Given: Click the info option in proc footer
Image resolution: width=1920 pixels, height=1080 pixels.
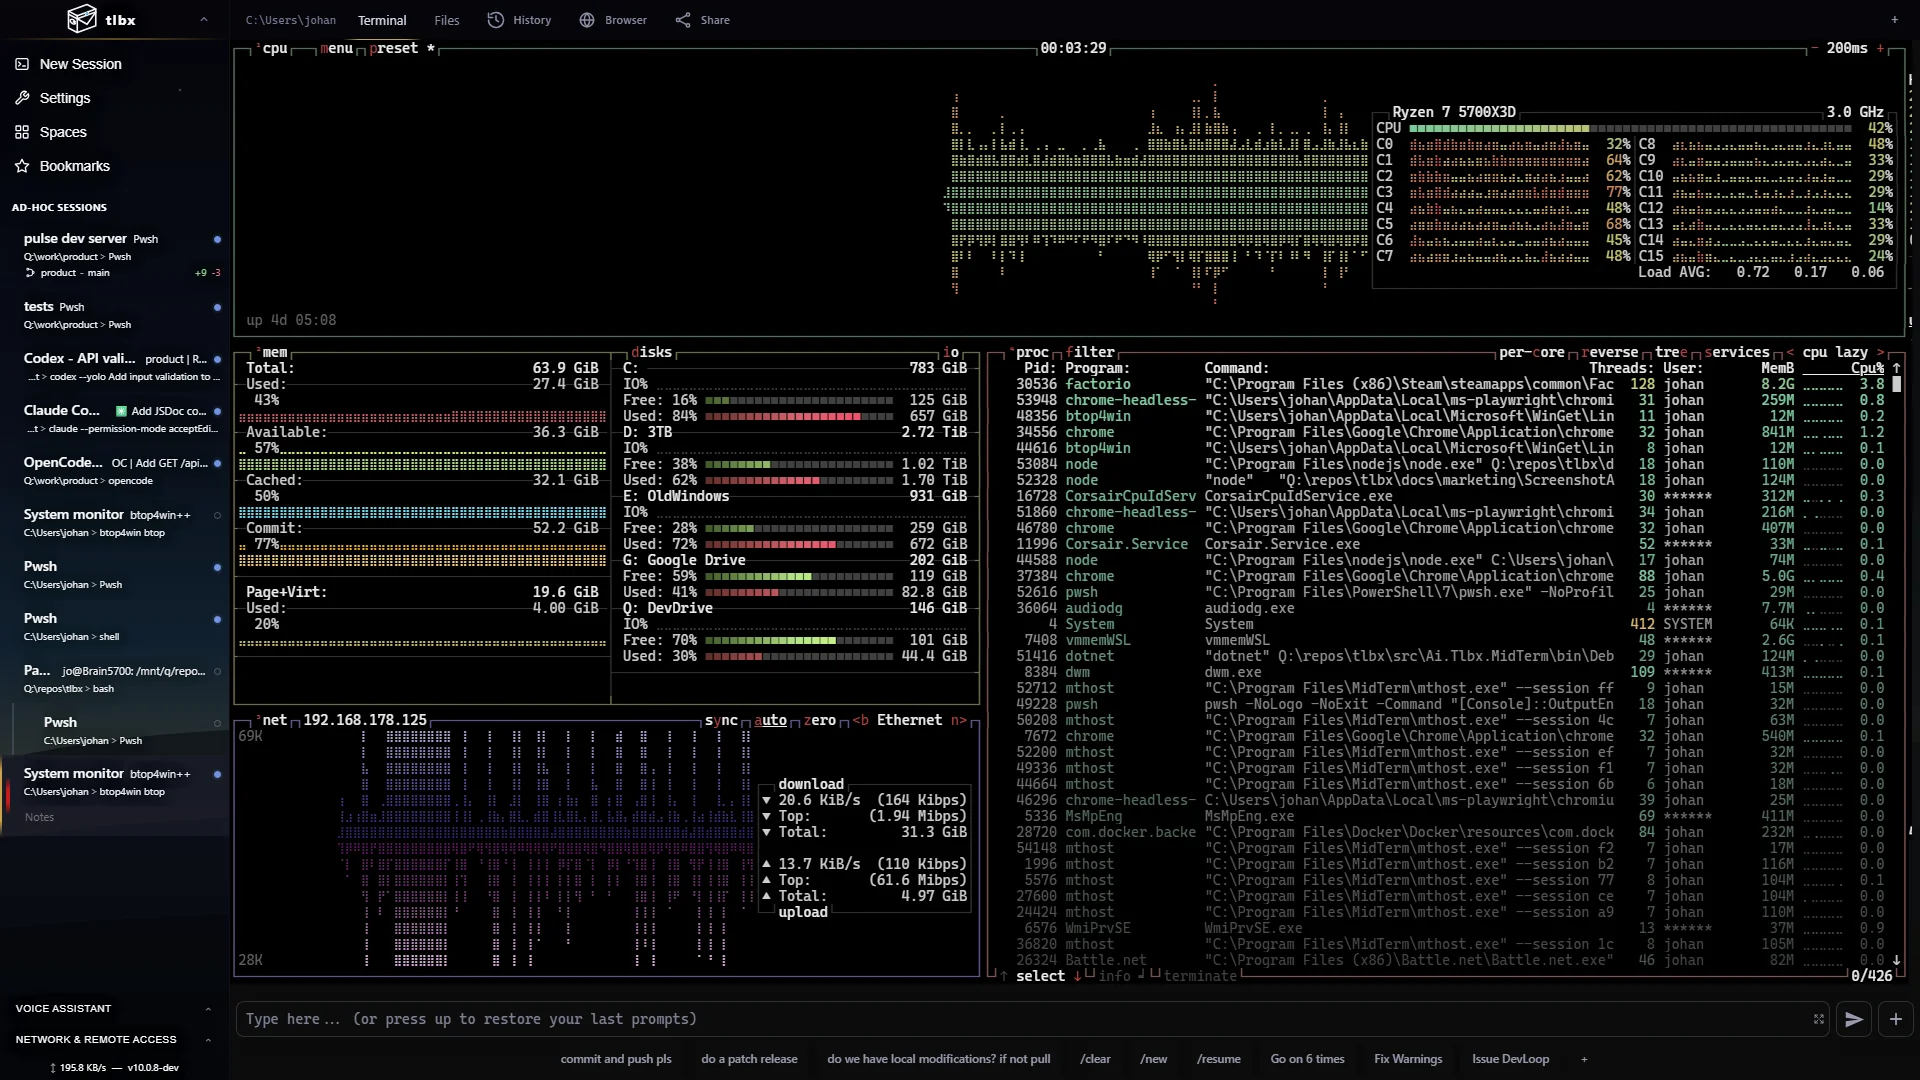Looking at the screenshot, I should click(1114, 976).
